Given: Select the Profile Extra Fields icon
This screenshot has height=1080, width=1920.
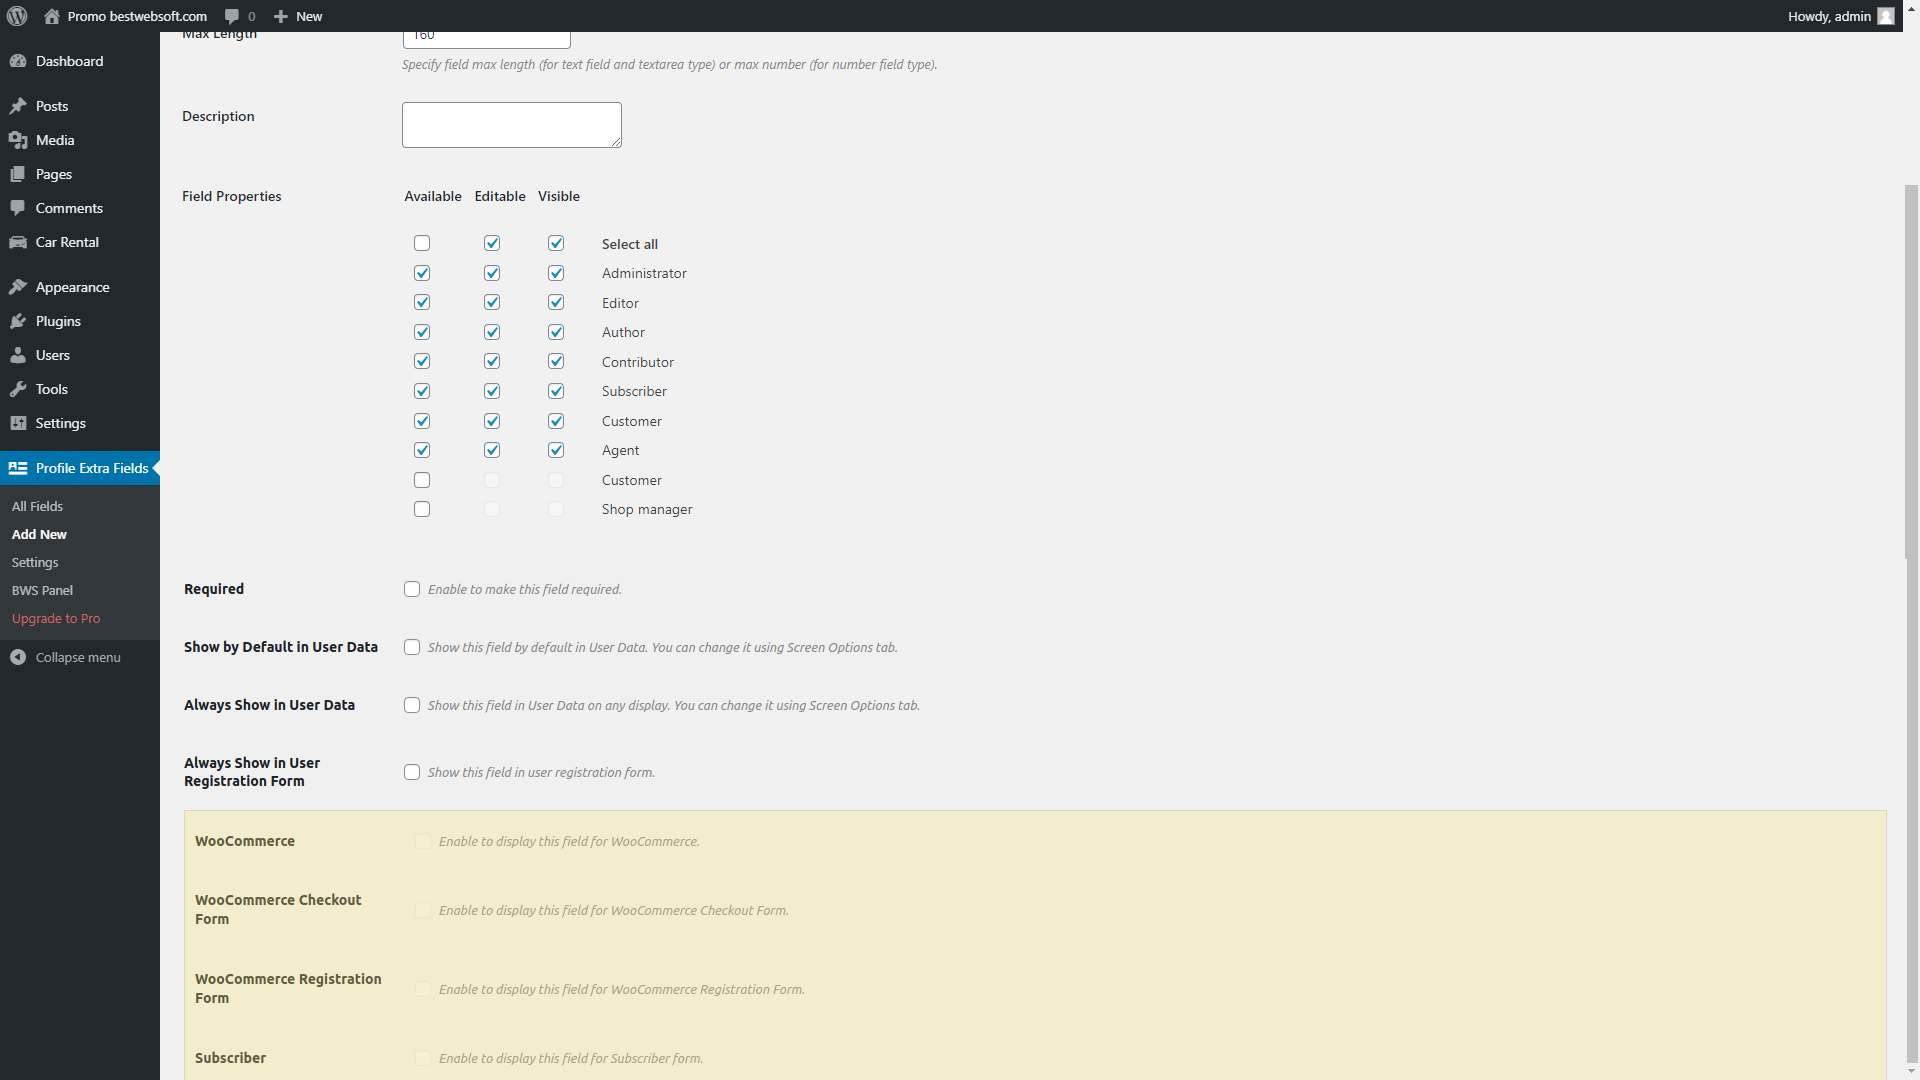Looking at the screenshot, I should pos(17,468).
